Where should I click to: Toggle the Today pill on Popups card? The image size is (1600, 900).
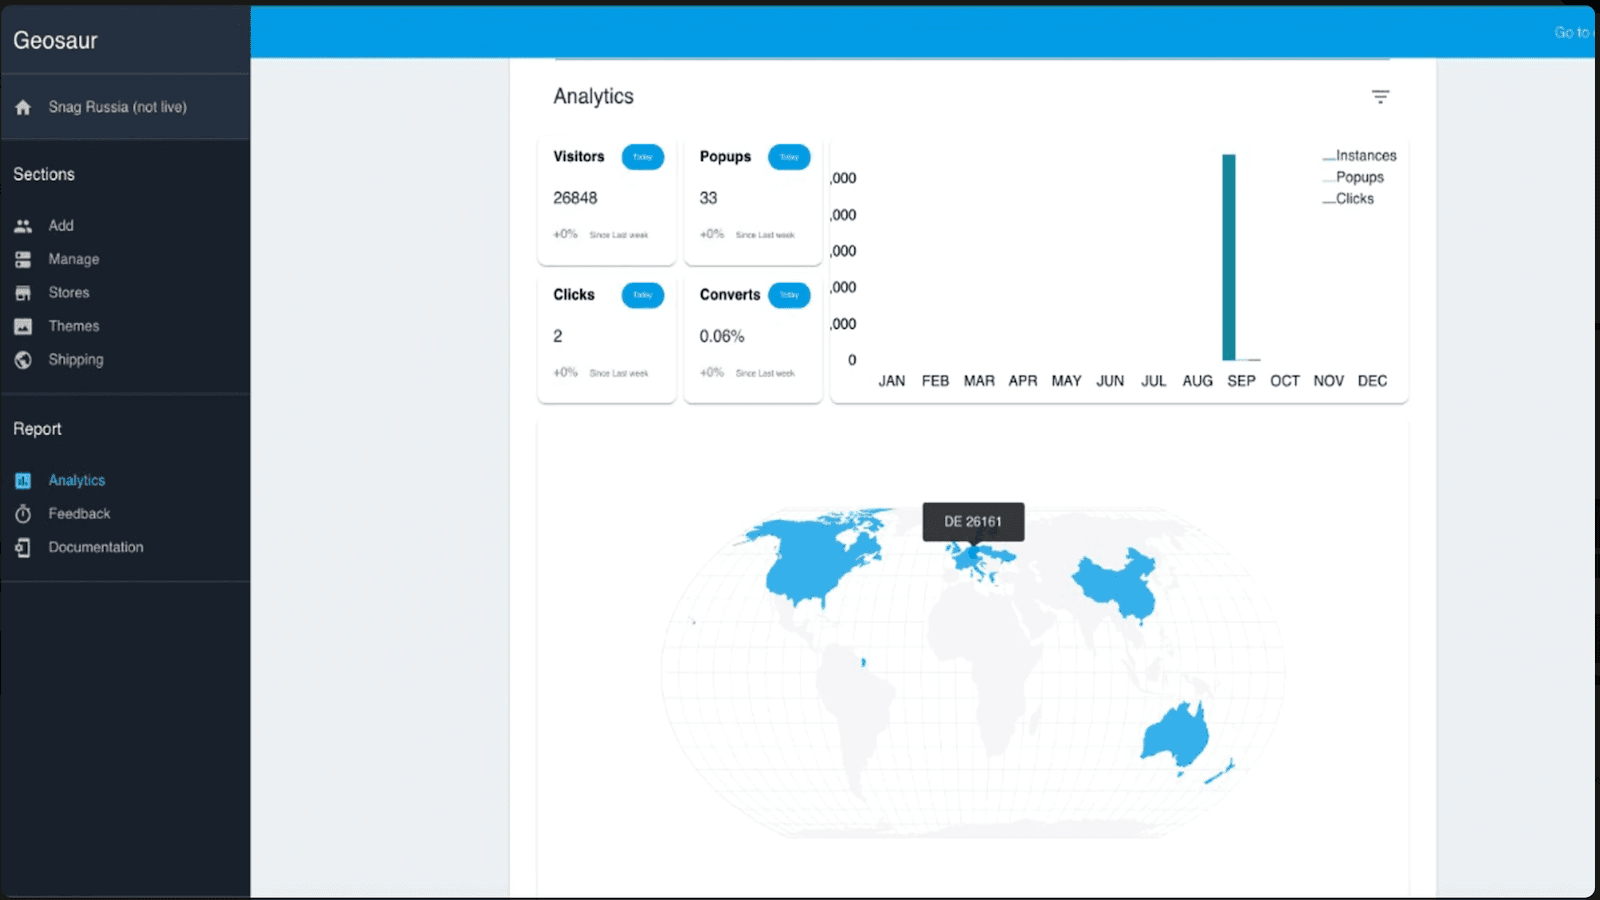789,157
